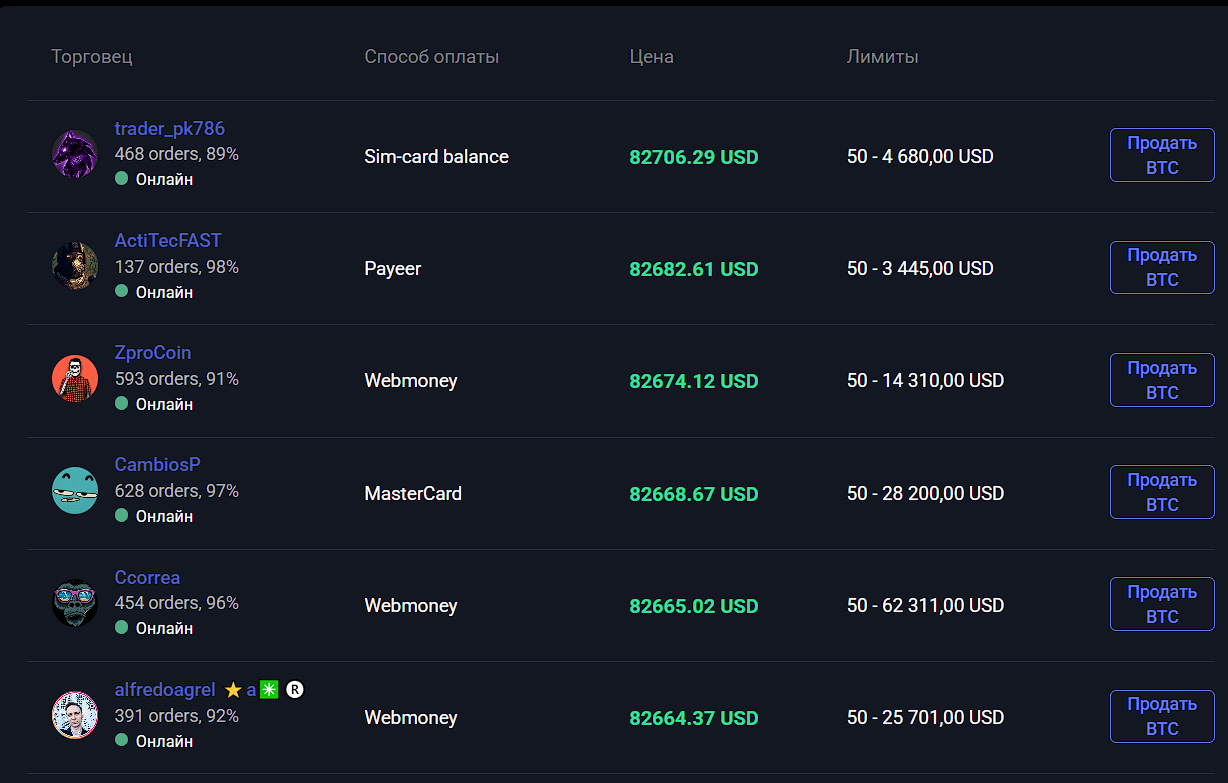Open Ccorrea's ape avatar picture

tap(75, 604)
